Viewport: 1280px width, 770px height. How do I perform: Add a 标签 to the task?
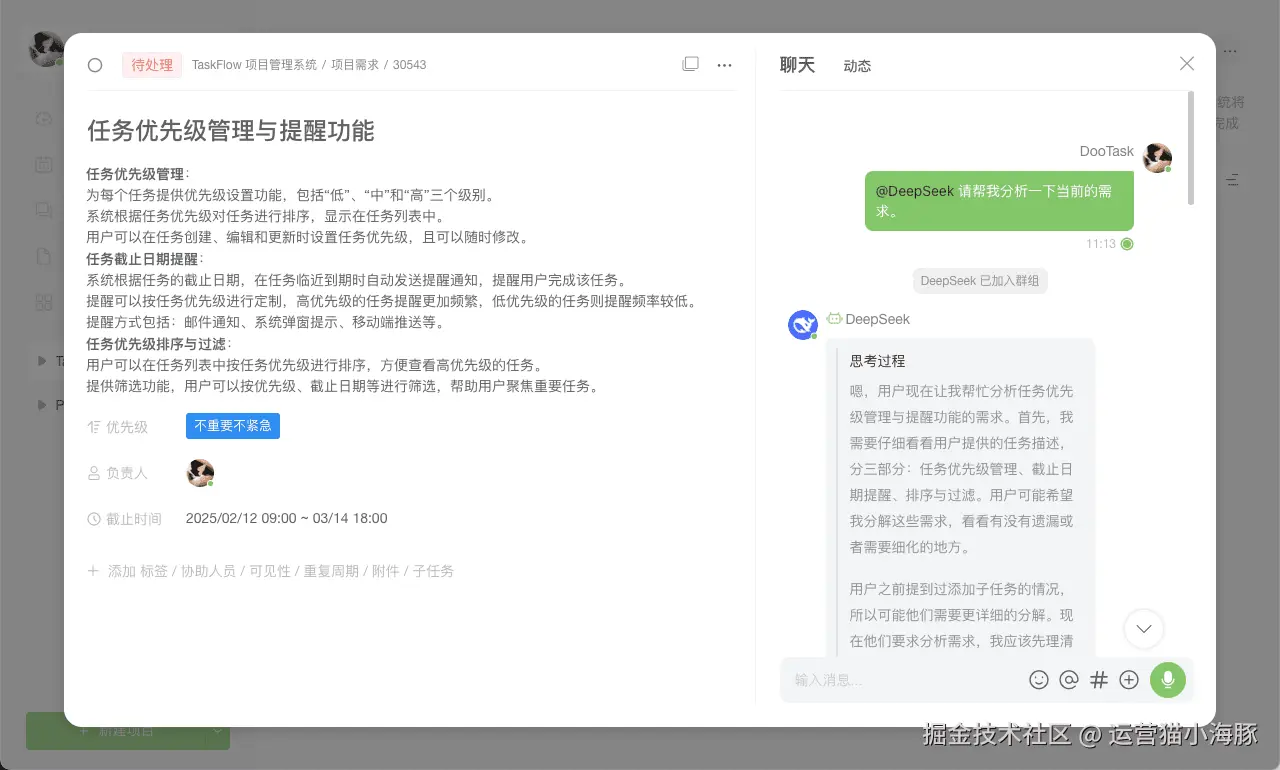(x=154, y=571)
